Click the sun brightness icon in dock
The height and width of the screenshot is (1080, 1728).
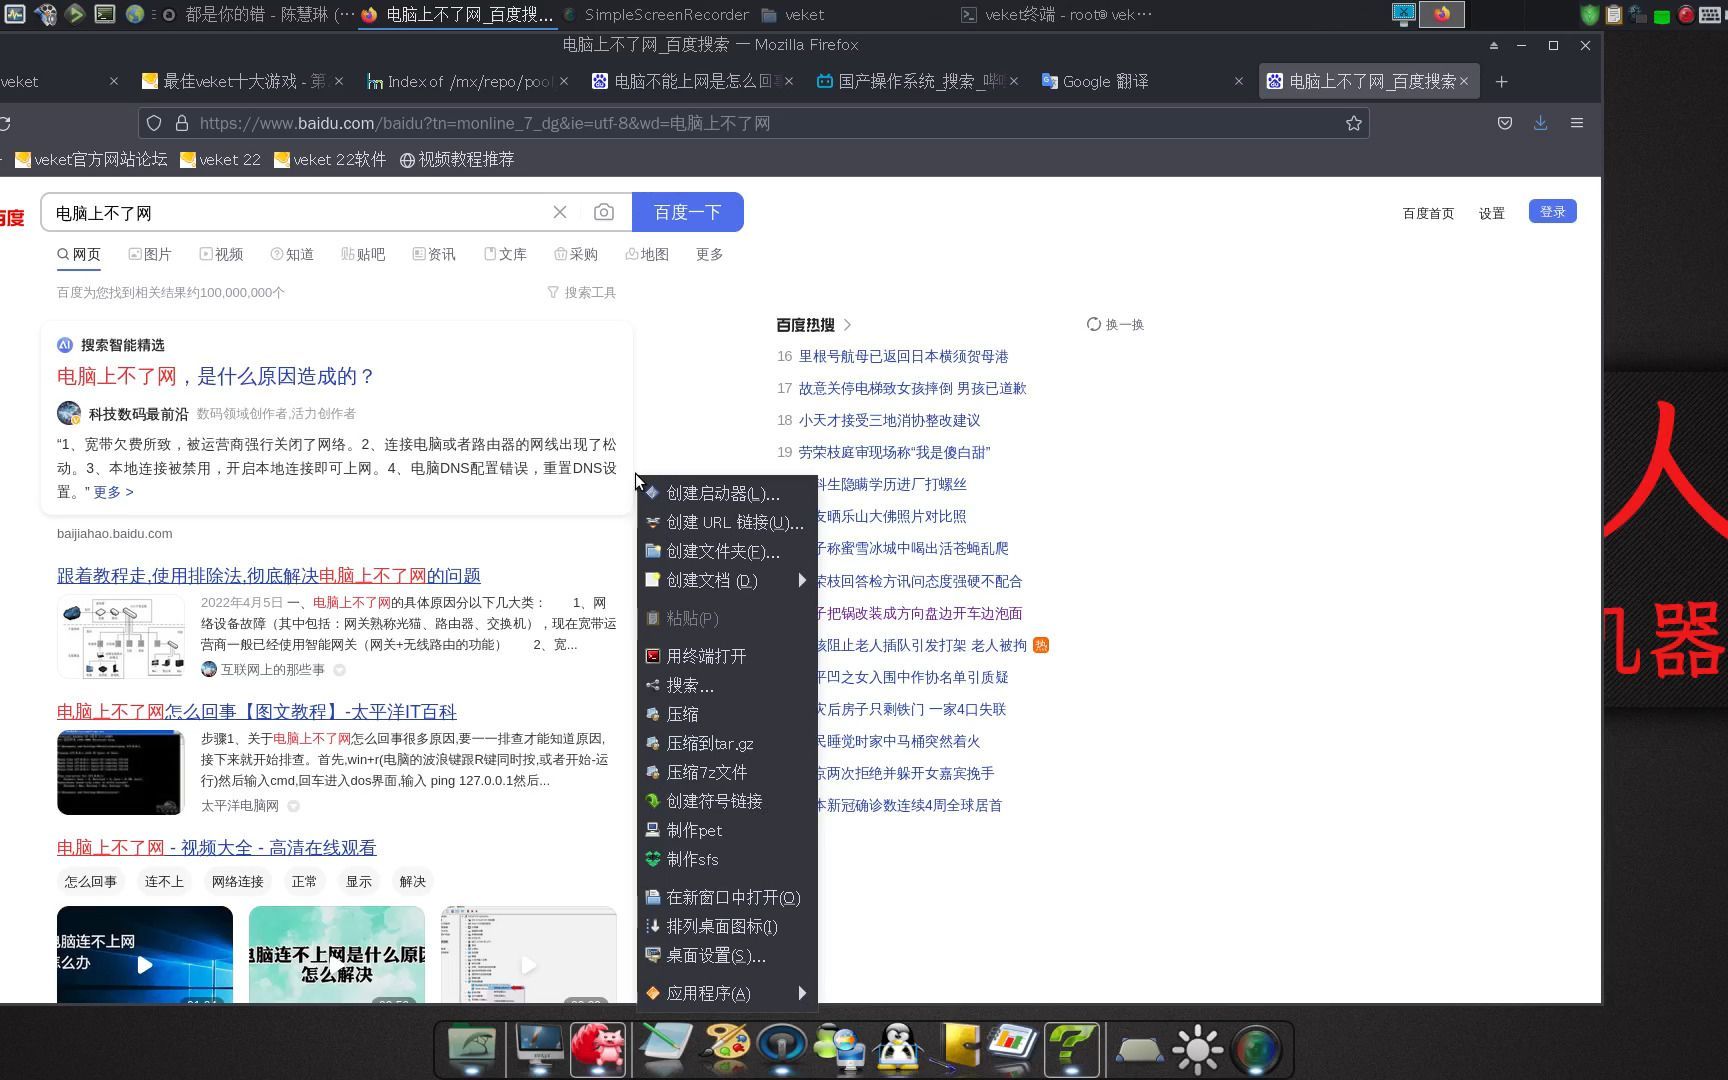point(1197,1049)
